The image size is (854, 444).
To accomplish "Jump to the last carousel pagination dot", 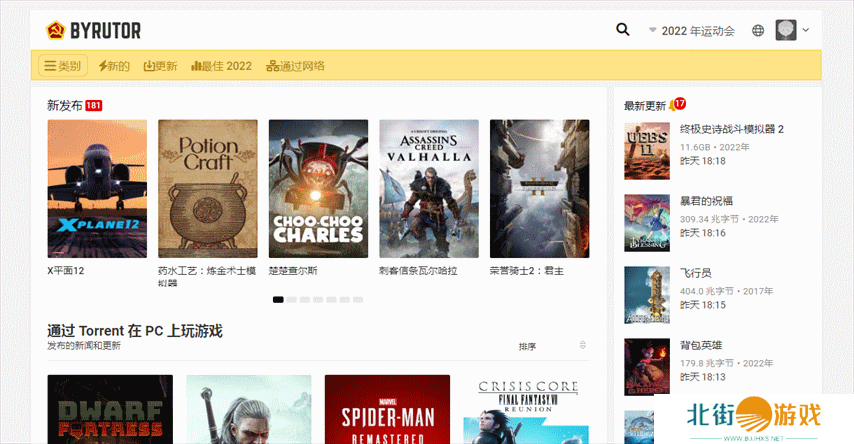I will coord(358,299).
